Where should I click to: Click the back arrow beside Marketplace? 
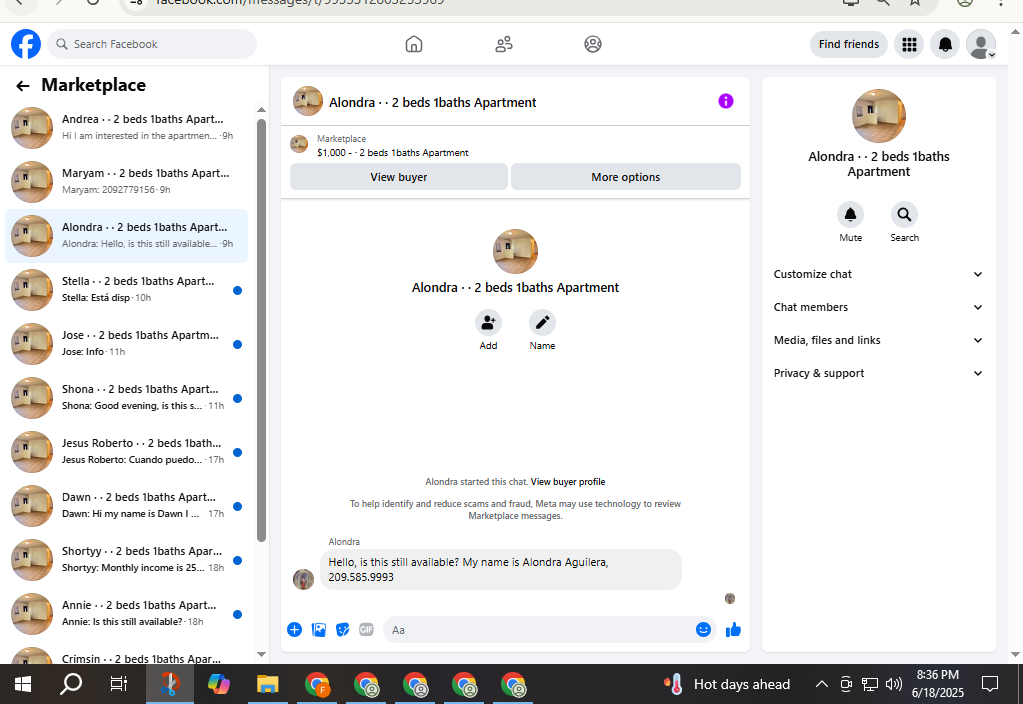23,85
